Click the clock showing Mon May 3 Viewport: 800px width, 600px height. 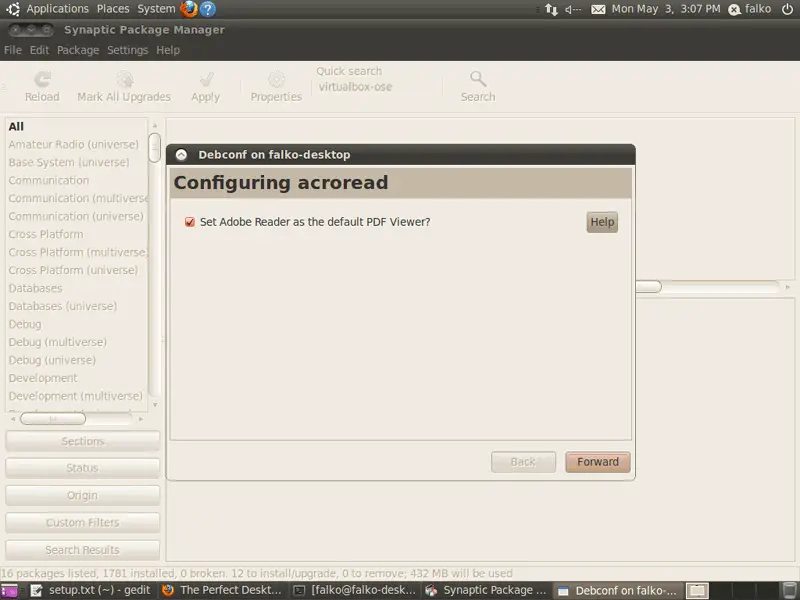666,9
